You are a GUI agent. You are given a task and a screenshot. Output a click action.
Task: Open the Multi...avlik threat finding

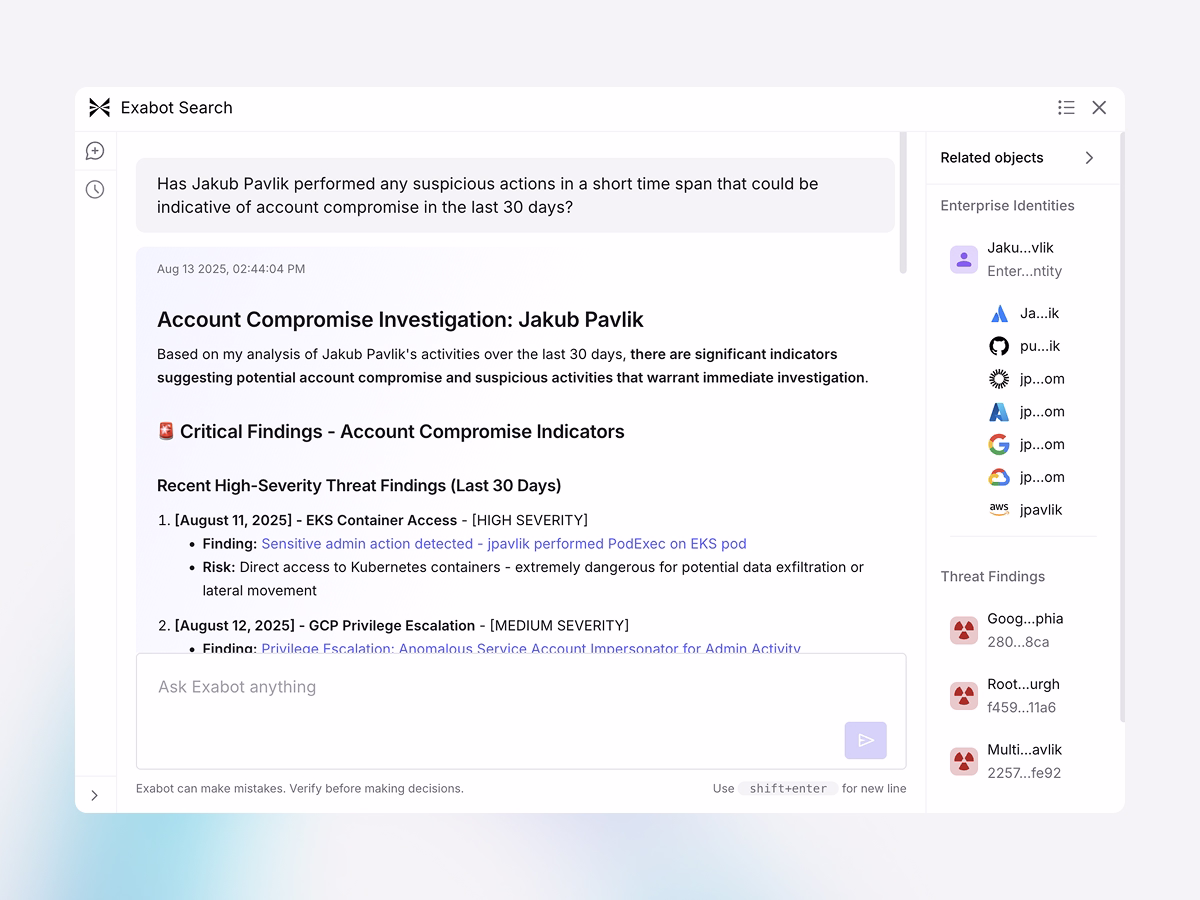click(1006, 761)
